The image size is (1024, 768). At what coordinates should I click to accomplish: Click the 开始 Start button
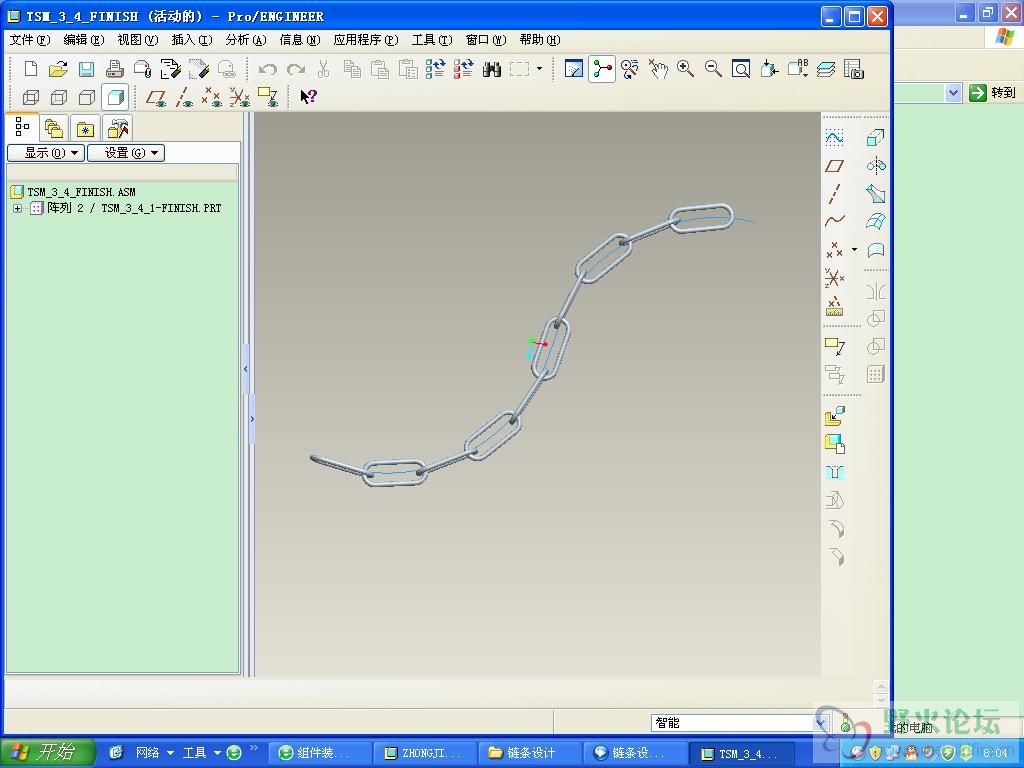(47, 752)
